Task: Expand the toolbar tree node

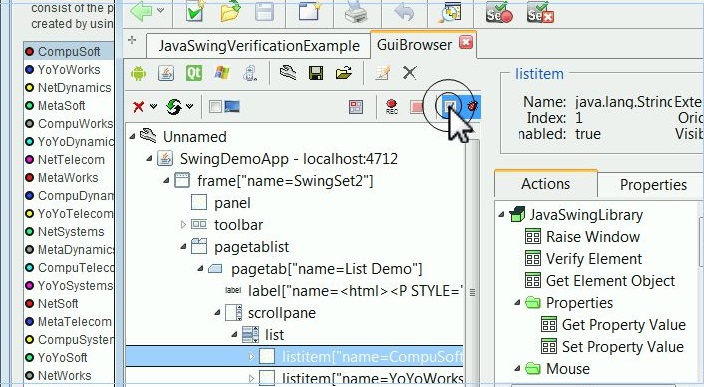Action: coord(183,224)
